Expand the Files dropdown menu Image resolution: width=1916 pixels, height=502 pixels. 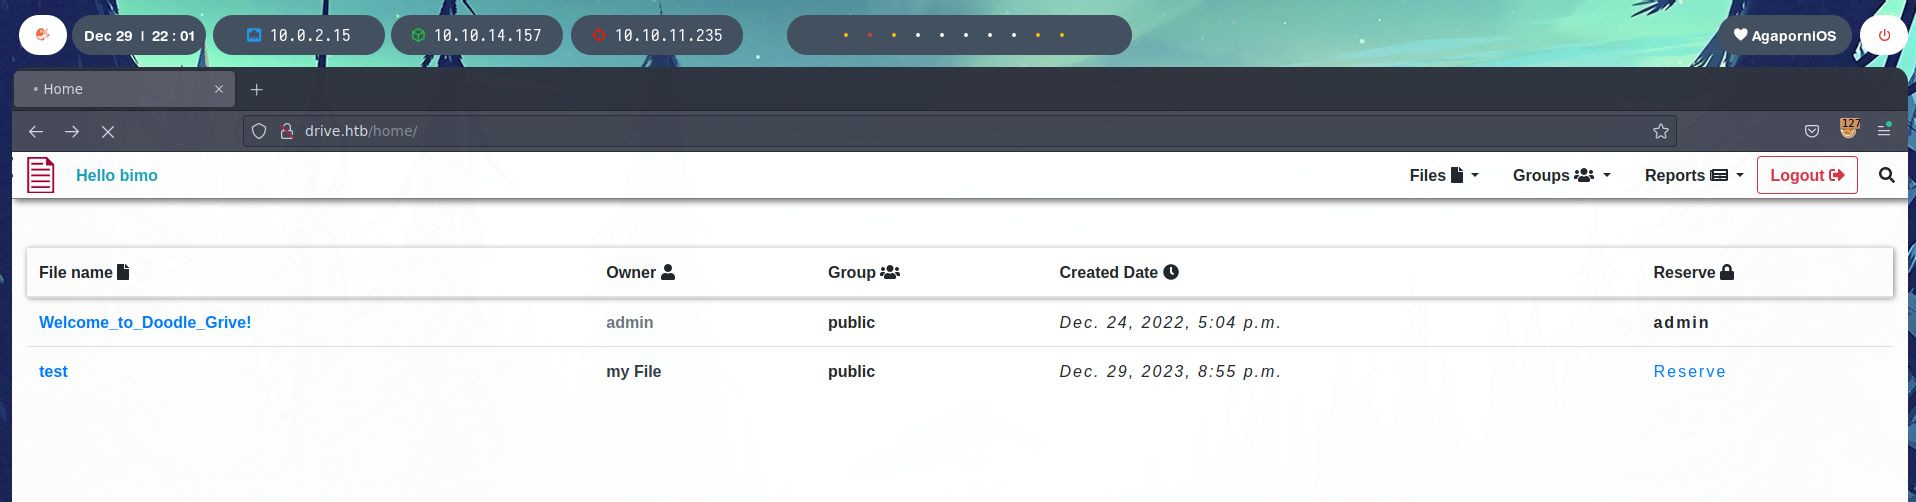tap(1443, 175)
